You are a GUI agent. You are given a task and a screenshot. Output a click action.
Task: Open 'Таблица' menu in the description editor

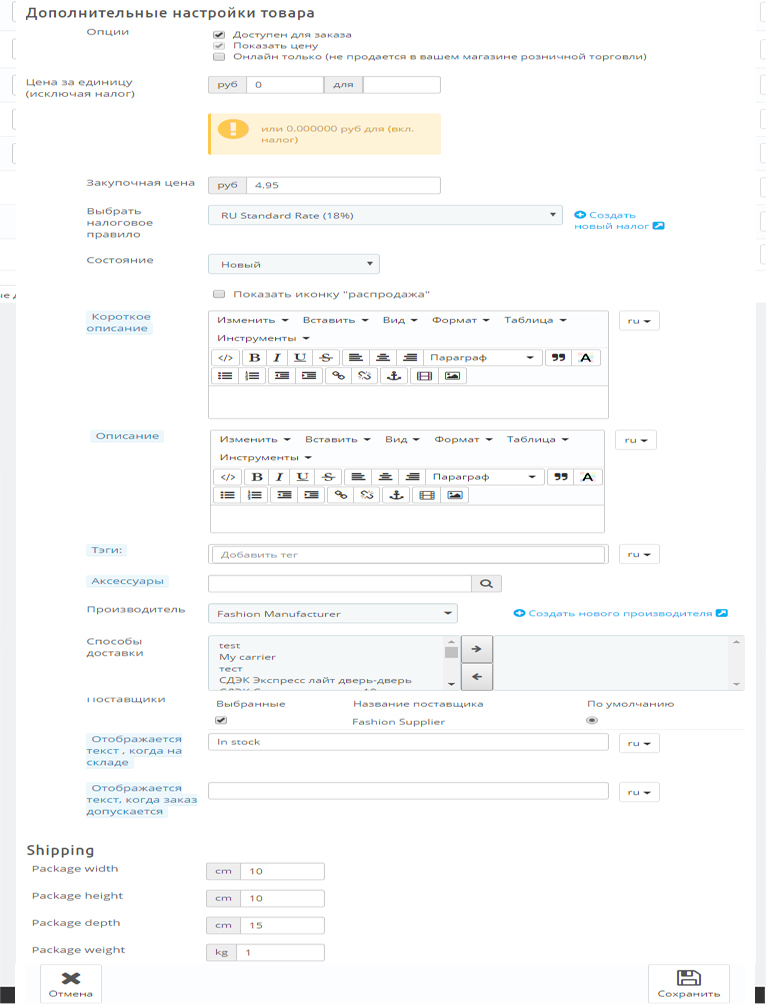(537, 439)
